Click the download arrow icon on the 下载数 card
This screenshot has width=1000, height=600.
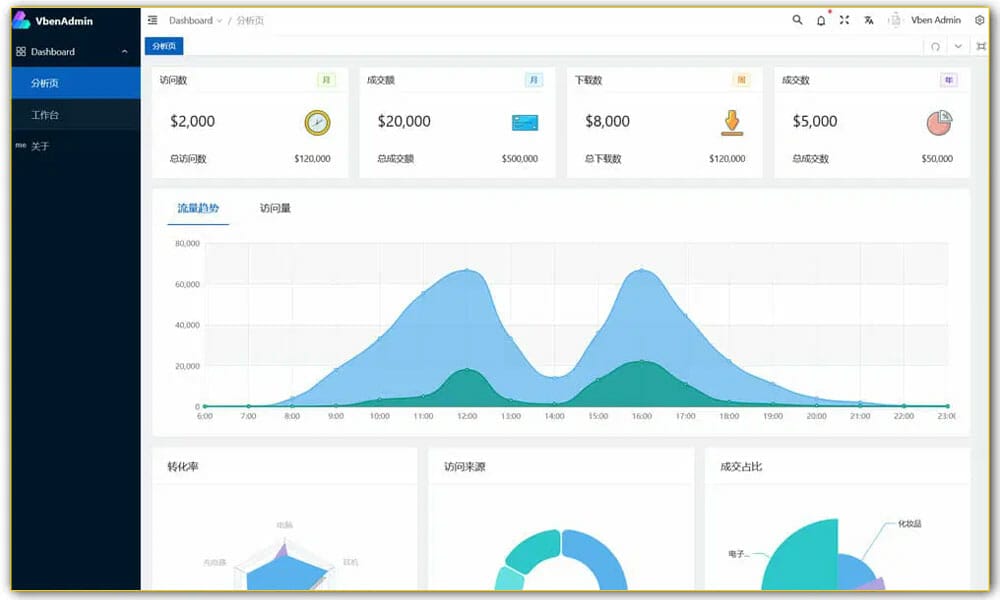click(731, 121)
